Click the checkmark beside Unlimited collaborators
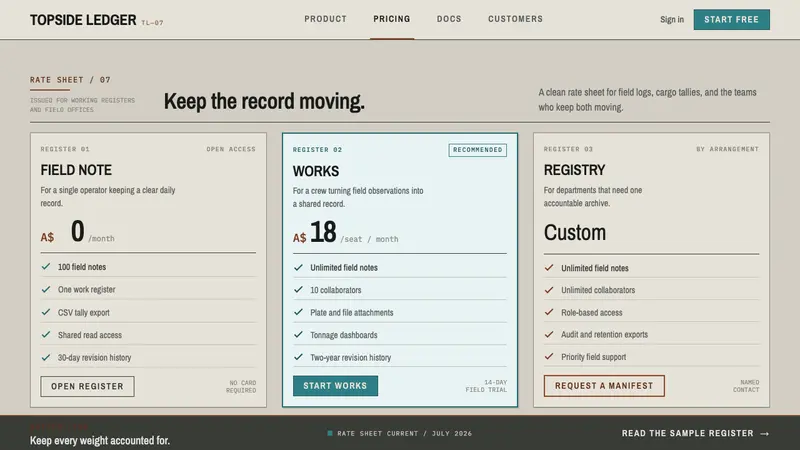 click(x=549, y=290)
